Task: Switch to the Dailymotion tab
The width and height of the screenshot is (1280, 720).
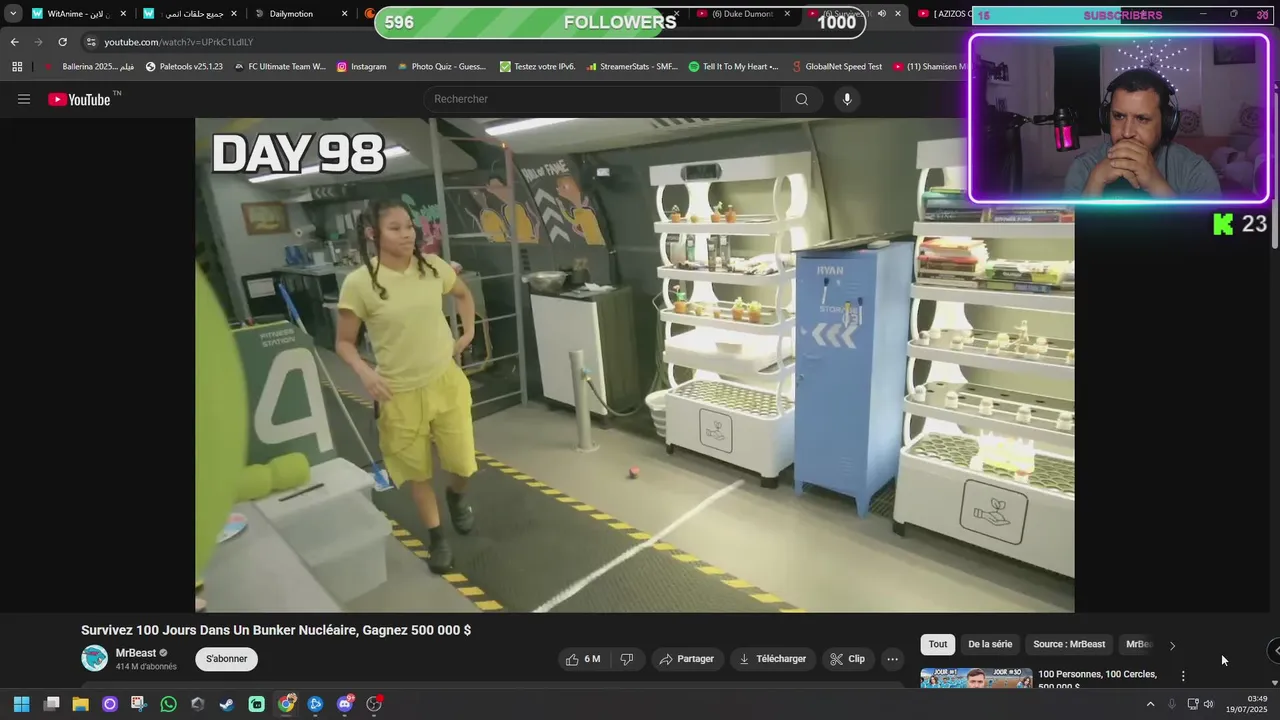Action: [300, 14]
